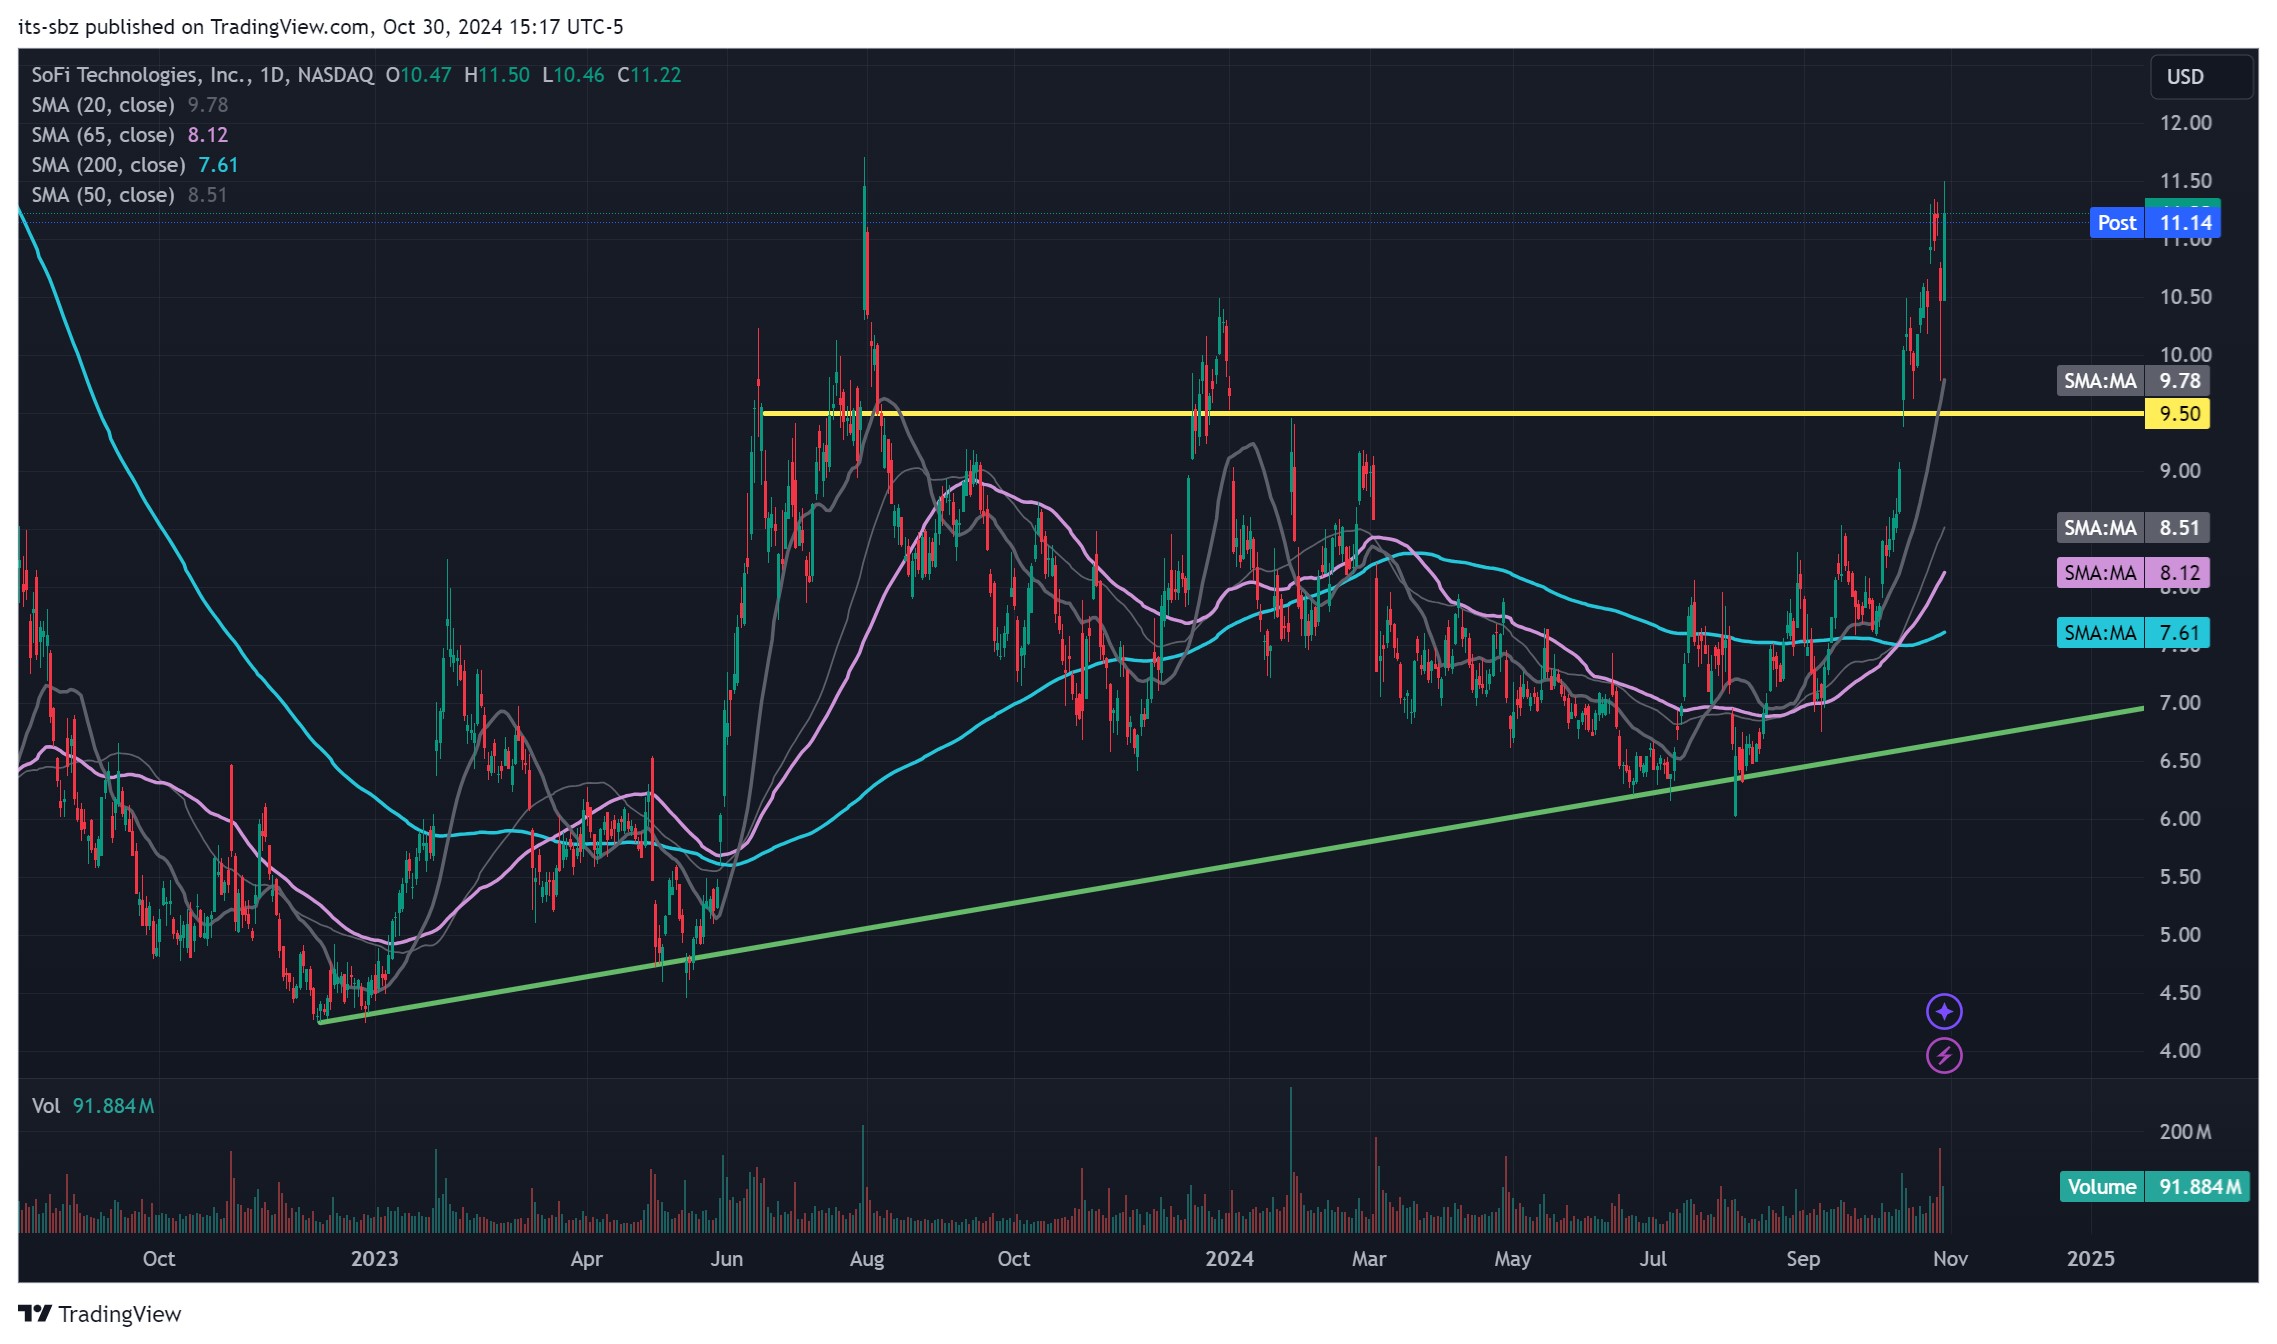Click the Vol 91.884M legend
This screenshot has width=2277, height=1344.
pos(93,1106)
